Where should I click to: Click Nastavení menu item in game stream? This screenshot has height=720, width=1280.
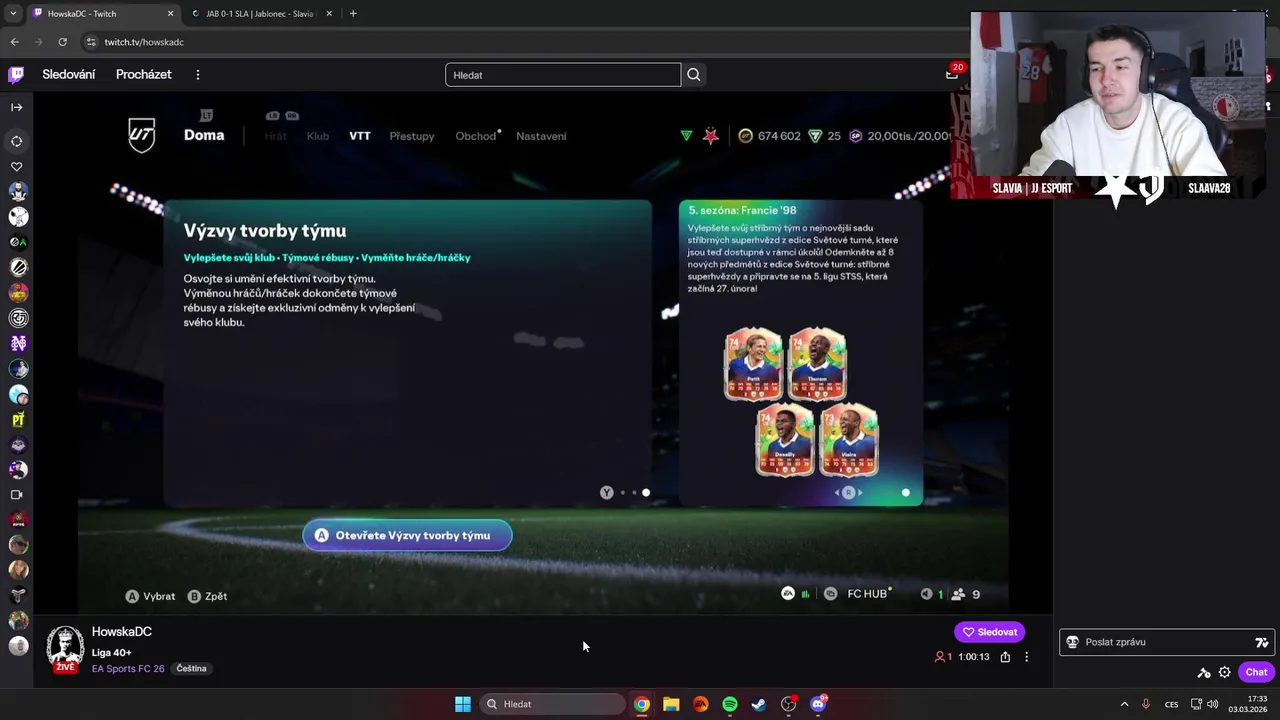coord(541,136)
